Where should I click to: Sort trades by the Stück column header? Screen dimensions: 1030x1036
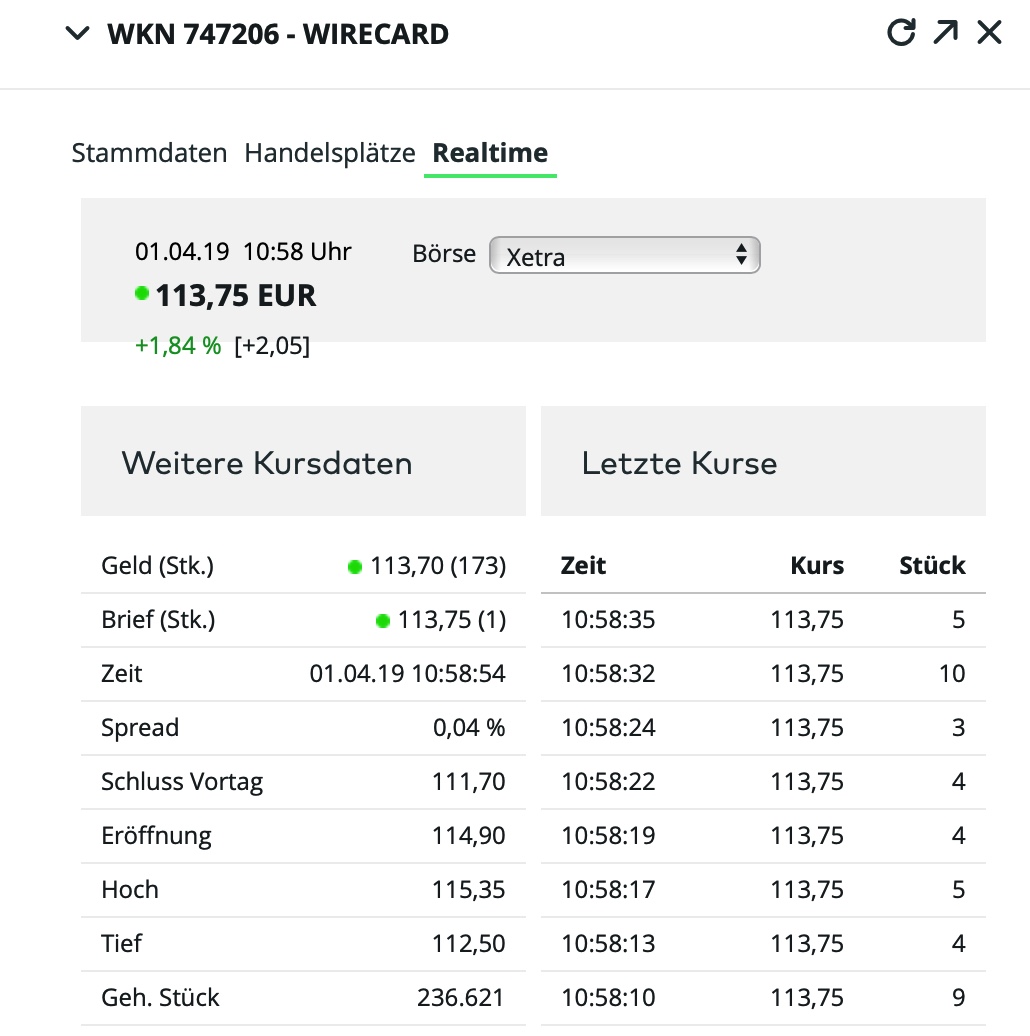[932, 565]
